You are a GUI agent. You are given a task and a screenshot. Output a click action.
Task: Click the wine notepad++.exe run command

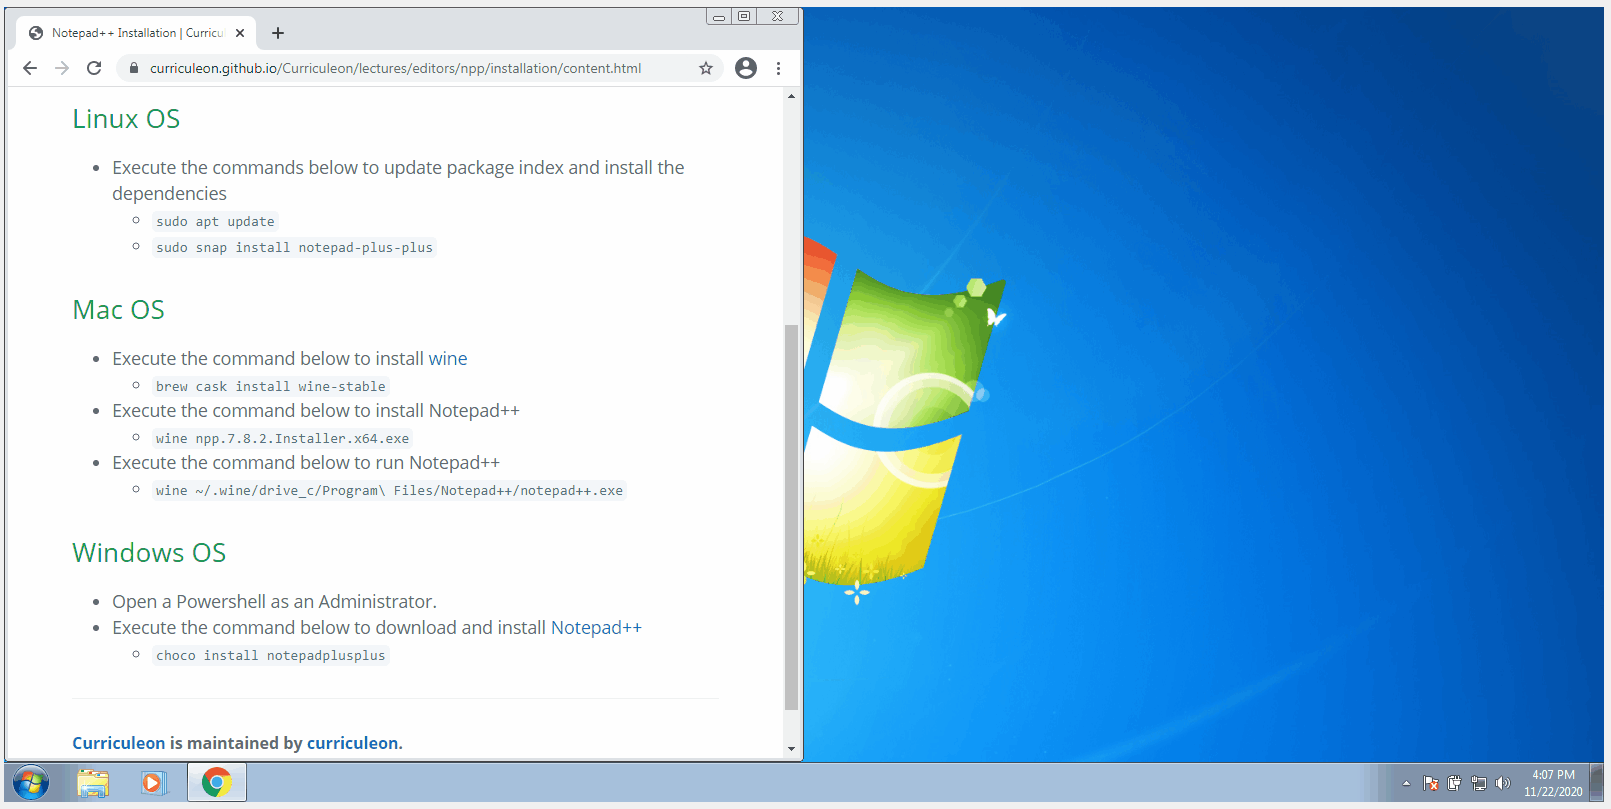(389, 491)
